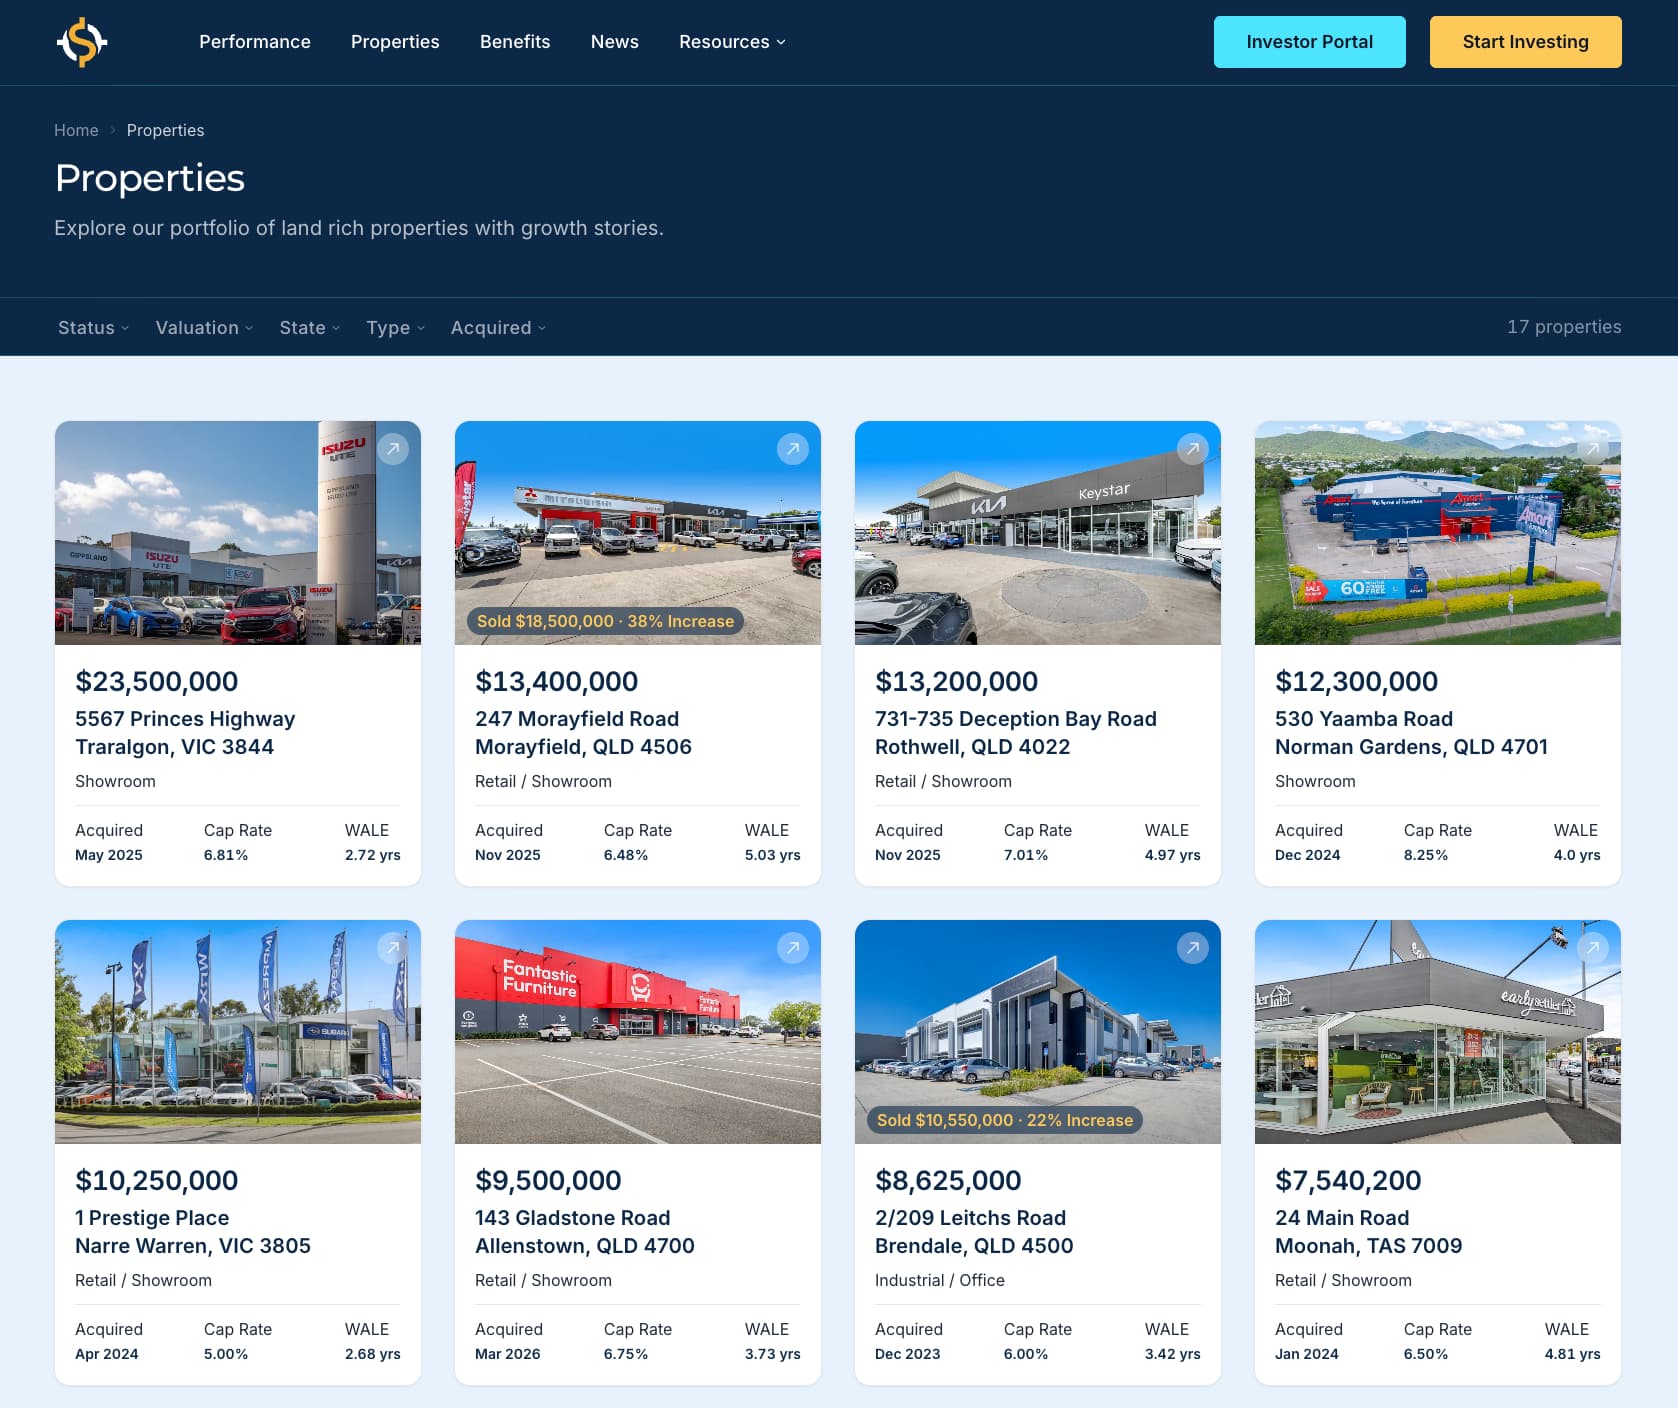The image size is (1678, 1408).
Task: Expand the State filter dropdown
Action: coord(310,327)
